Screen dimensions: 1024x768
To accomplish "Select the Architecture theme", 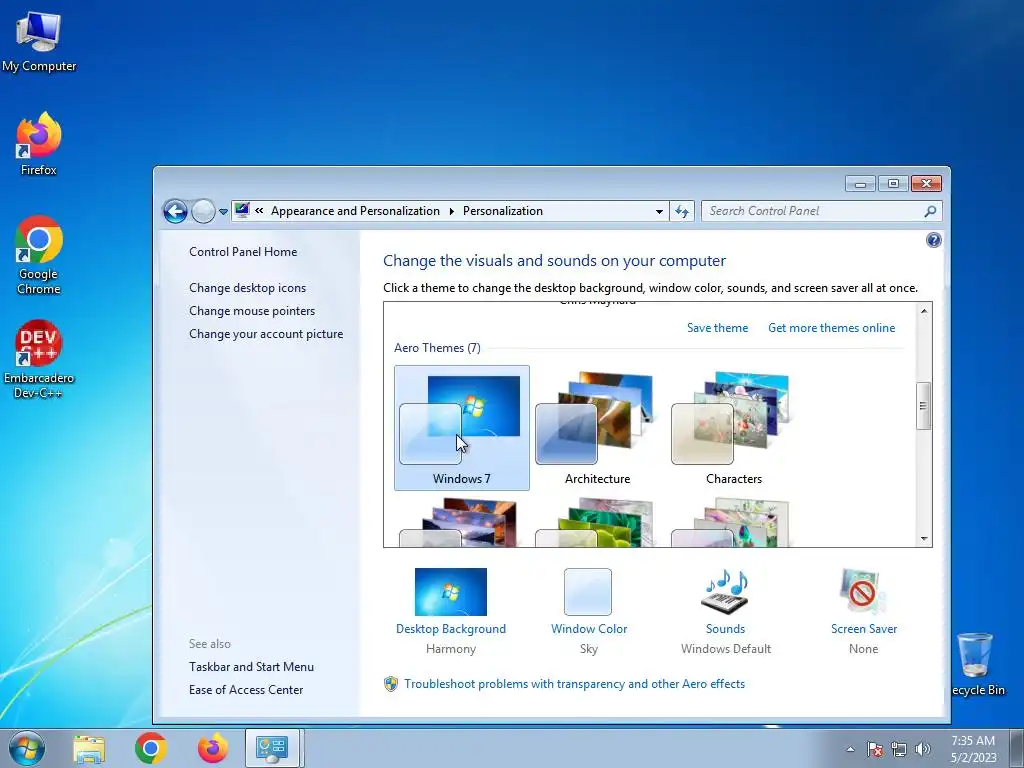I will [x=597, y=428].
